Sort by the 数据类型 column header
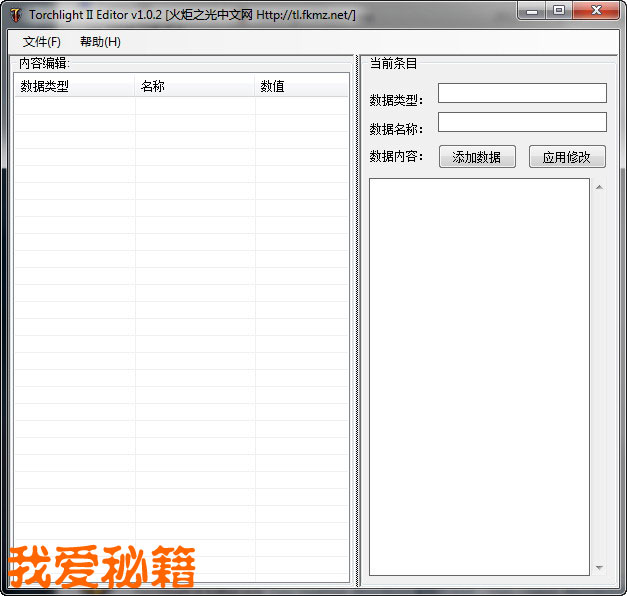The width and height of the screenshot is (627, 596). pyautogui.click(x=74, y=86)
